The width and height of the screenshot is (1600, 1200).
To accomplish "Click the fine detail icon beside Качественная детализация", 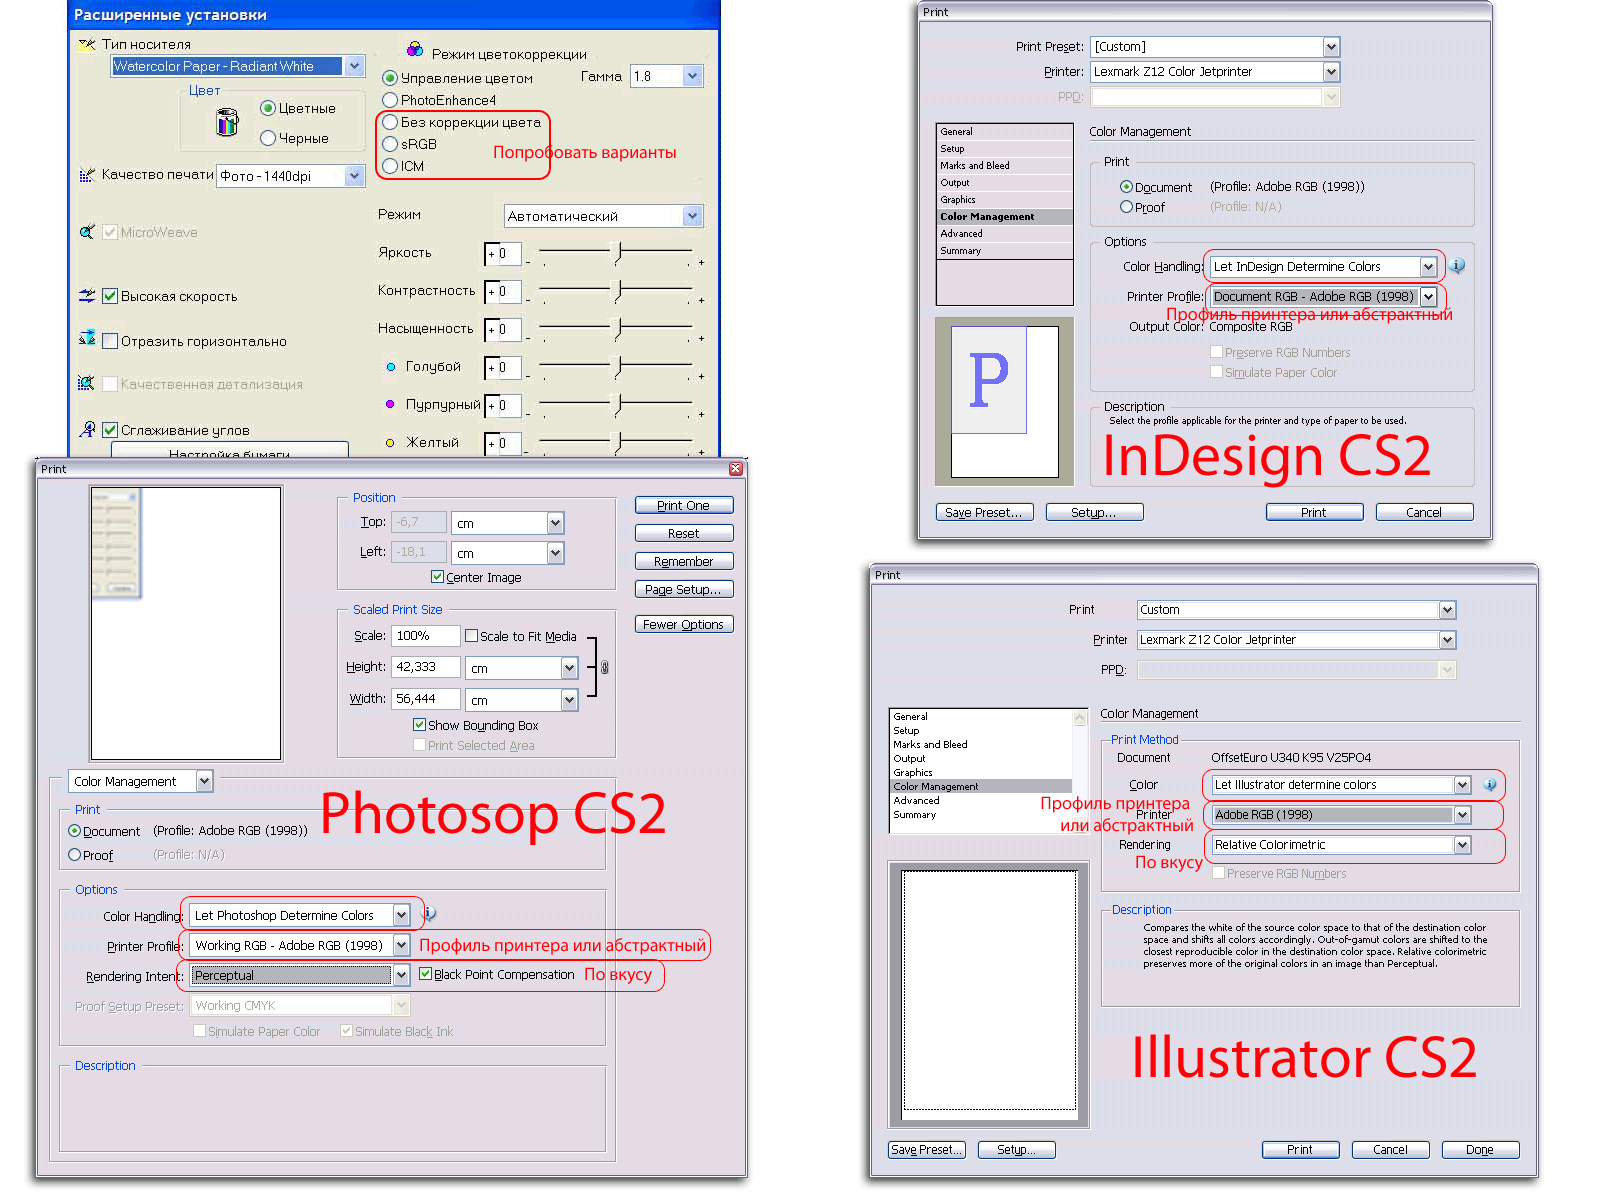I will pos(87,383).
